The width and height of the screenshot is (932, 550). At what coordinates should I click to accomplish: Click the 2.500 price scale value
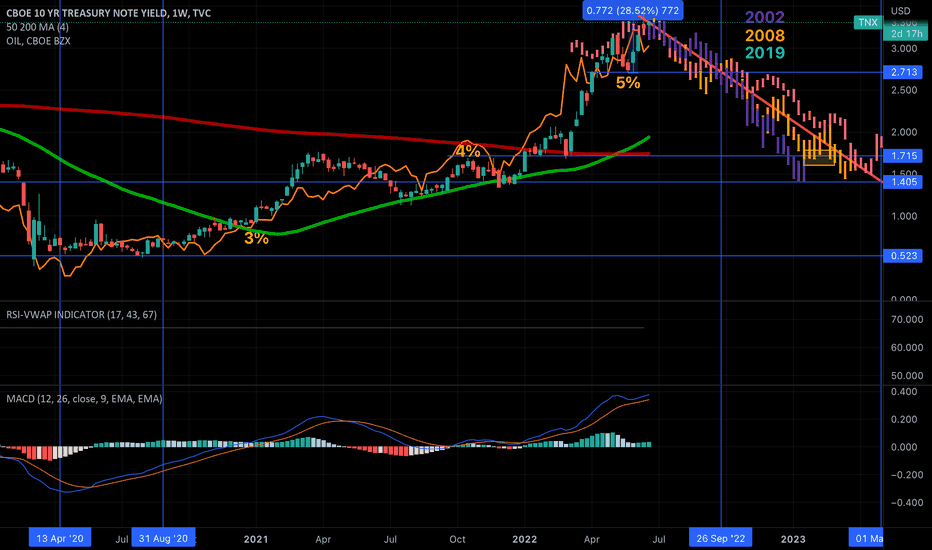click(904, 90)
